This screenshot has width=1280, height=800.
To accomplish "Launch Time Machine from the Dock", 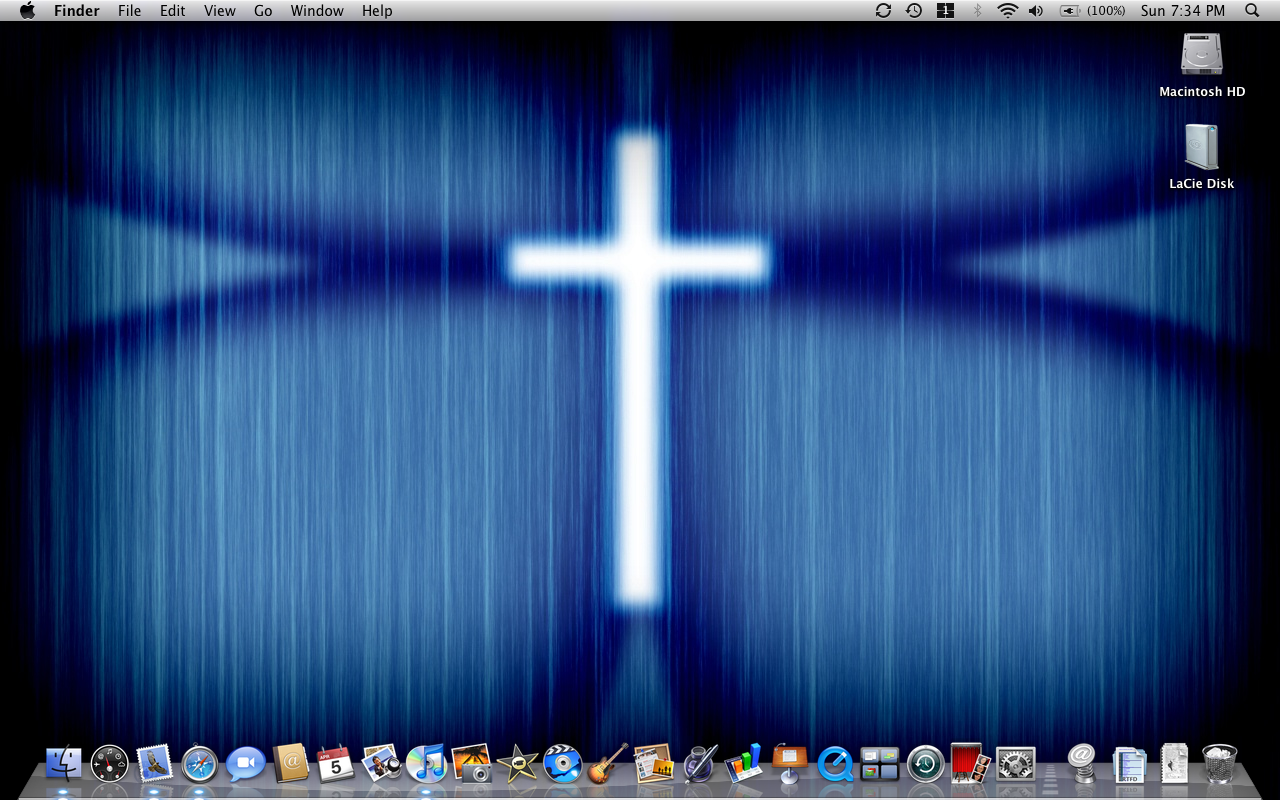I will (x=925, y=765).
